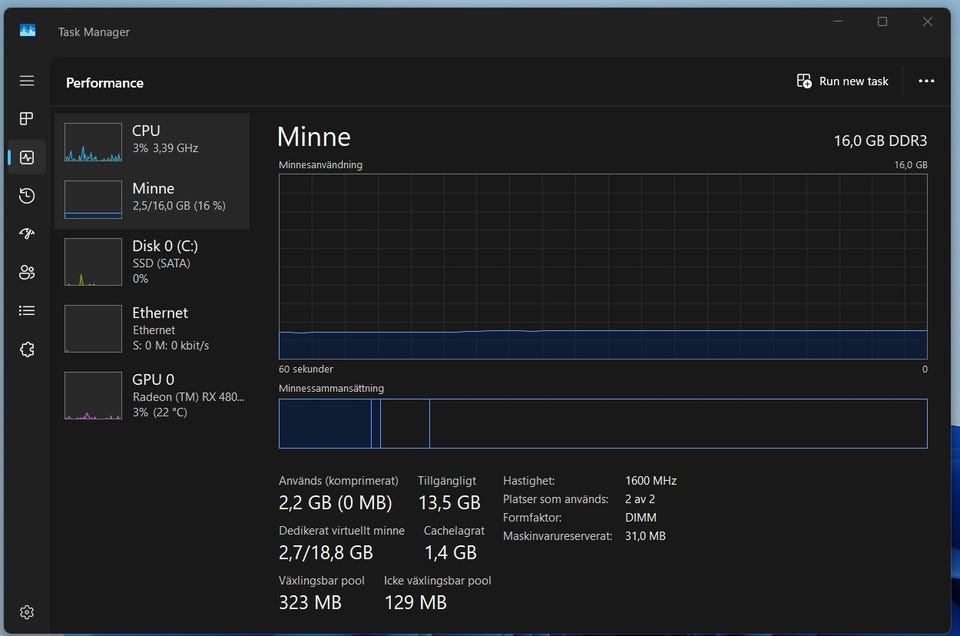Maximize the Task Manager window
Screen dimensions: 960x636
click(882, 22)
